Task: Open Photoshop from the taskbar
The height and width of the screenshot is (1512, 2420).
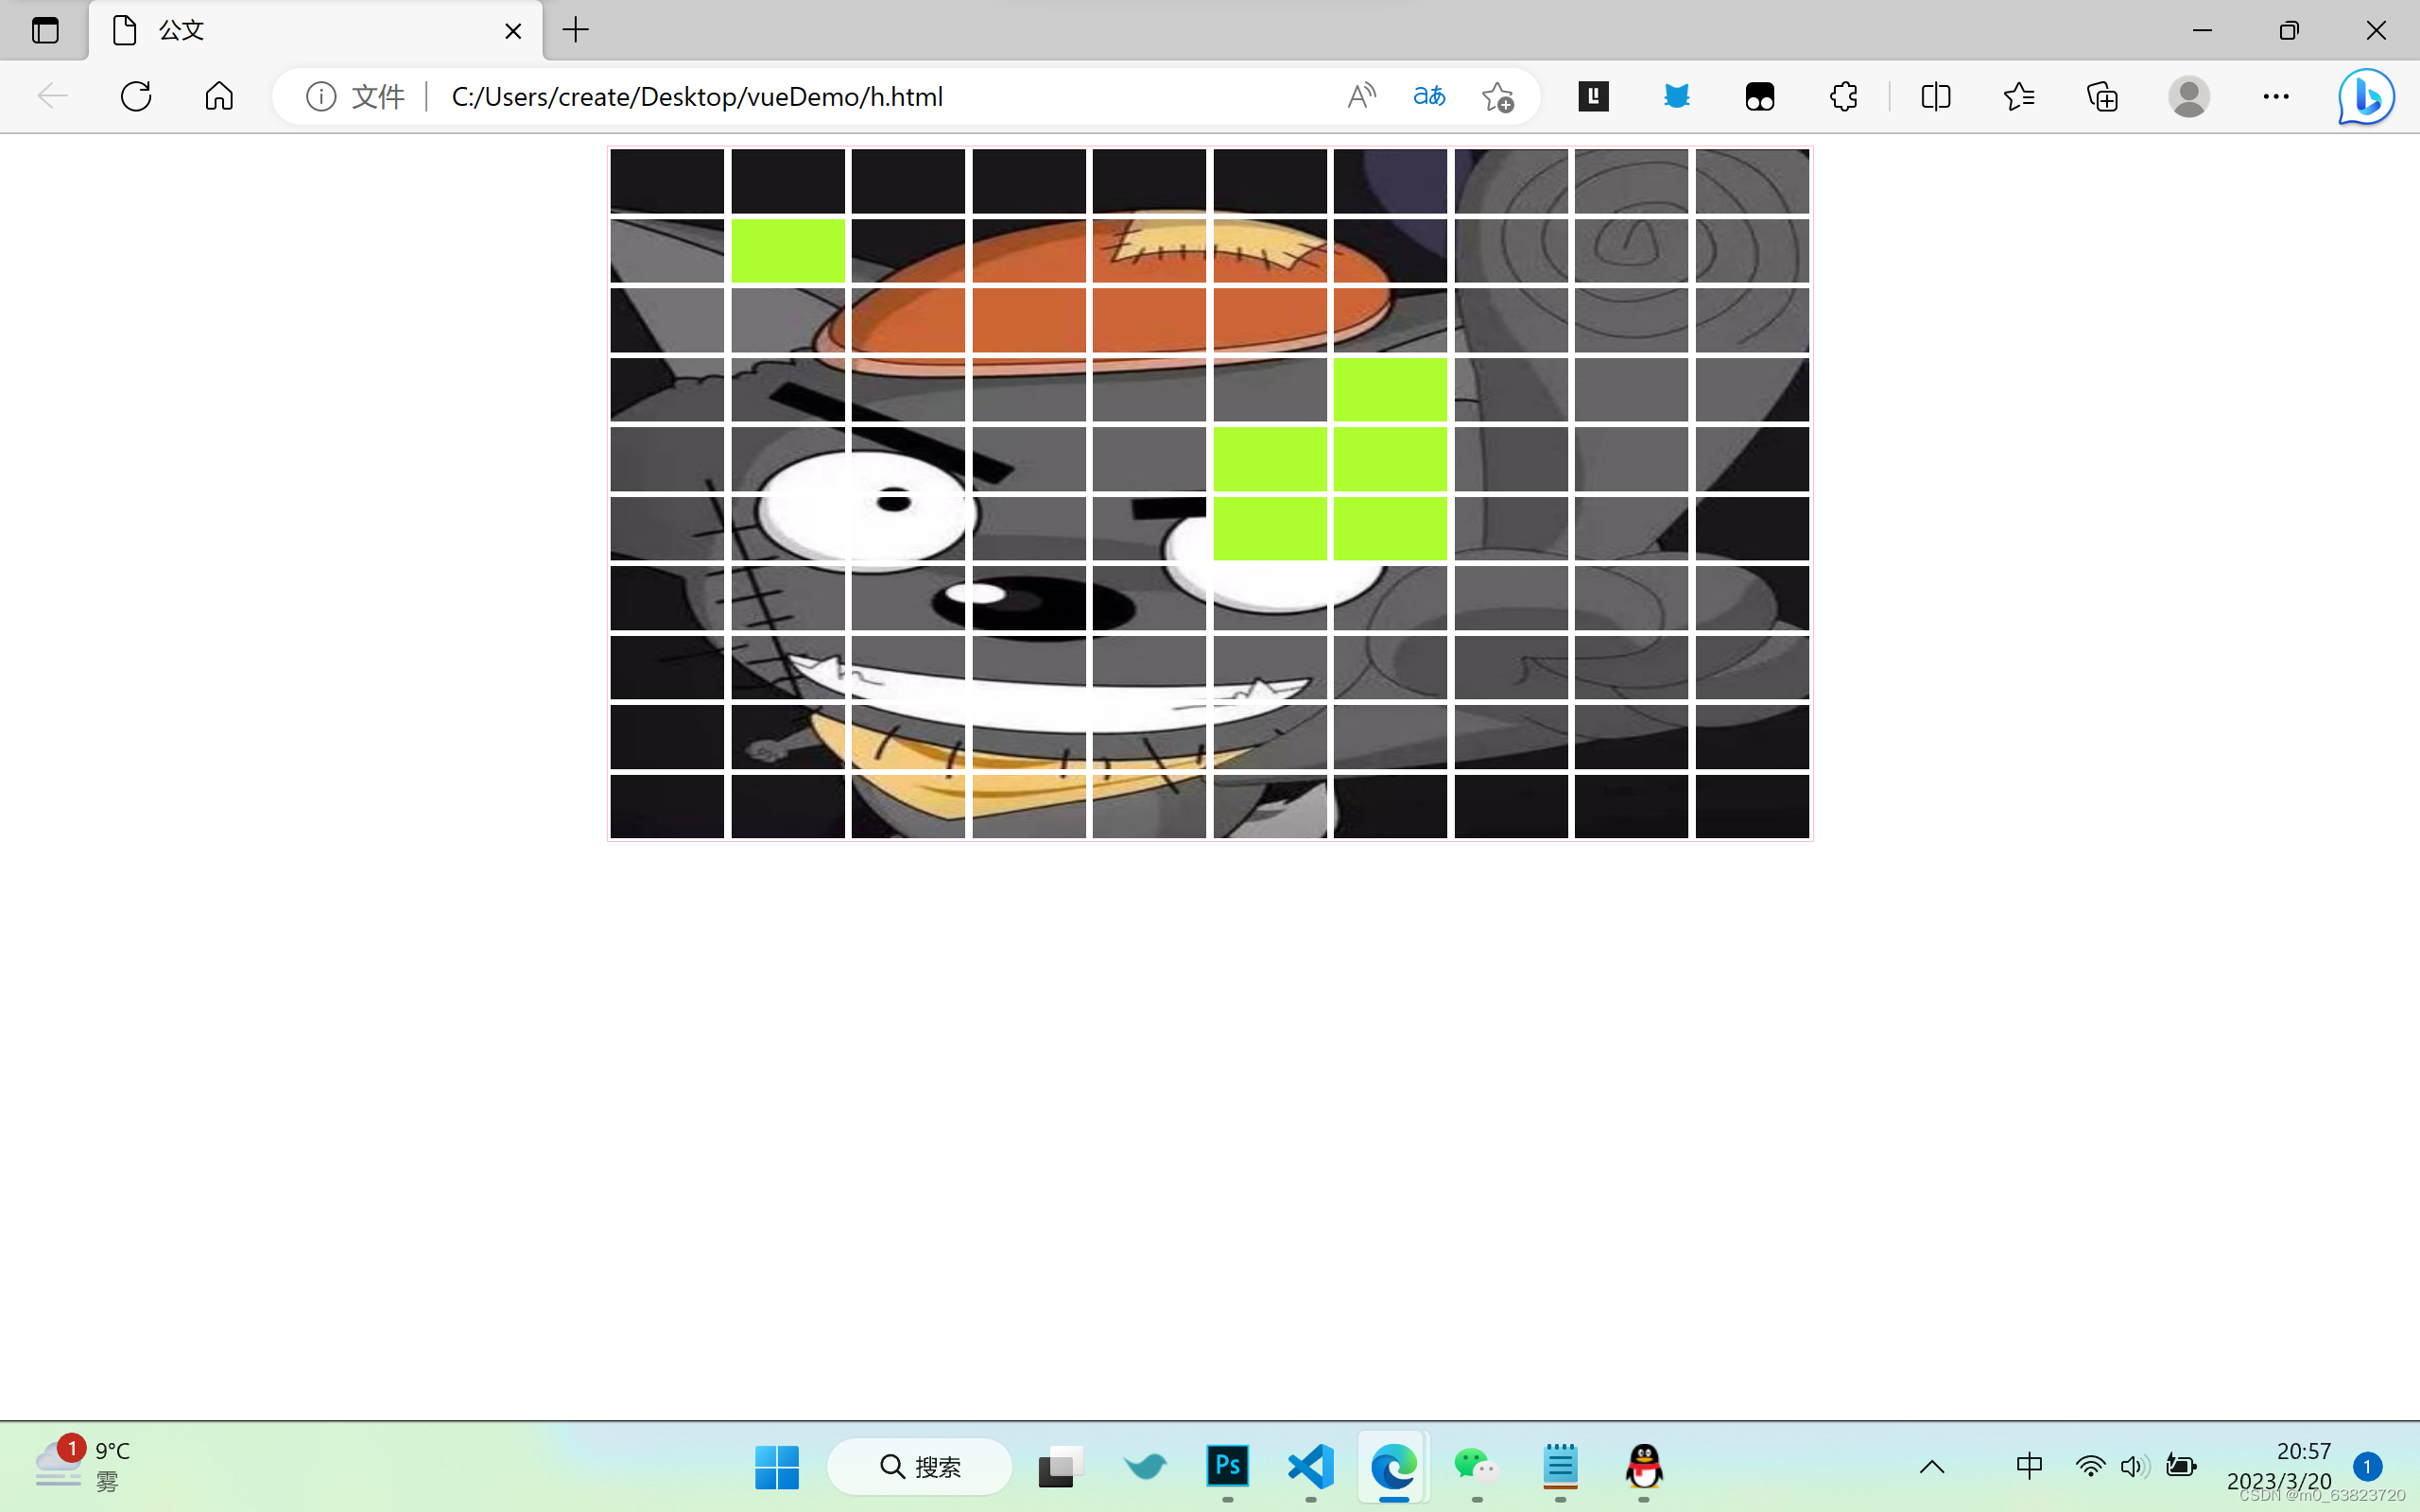Action: [x=1228, y=1467]
